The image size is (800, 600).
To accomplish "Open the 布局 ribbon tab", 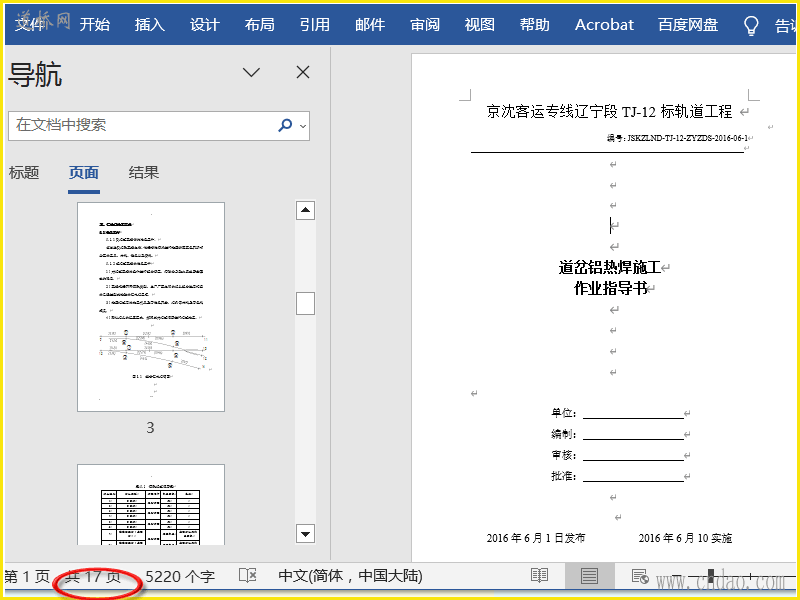I will coord(260,24).
